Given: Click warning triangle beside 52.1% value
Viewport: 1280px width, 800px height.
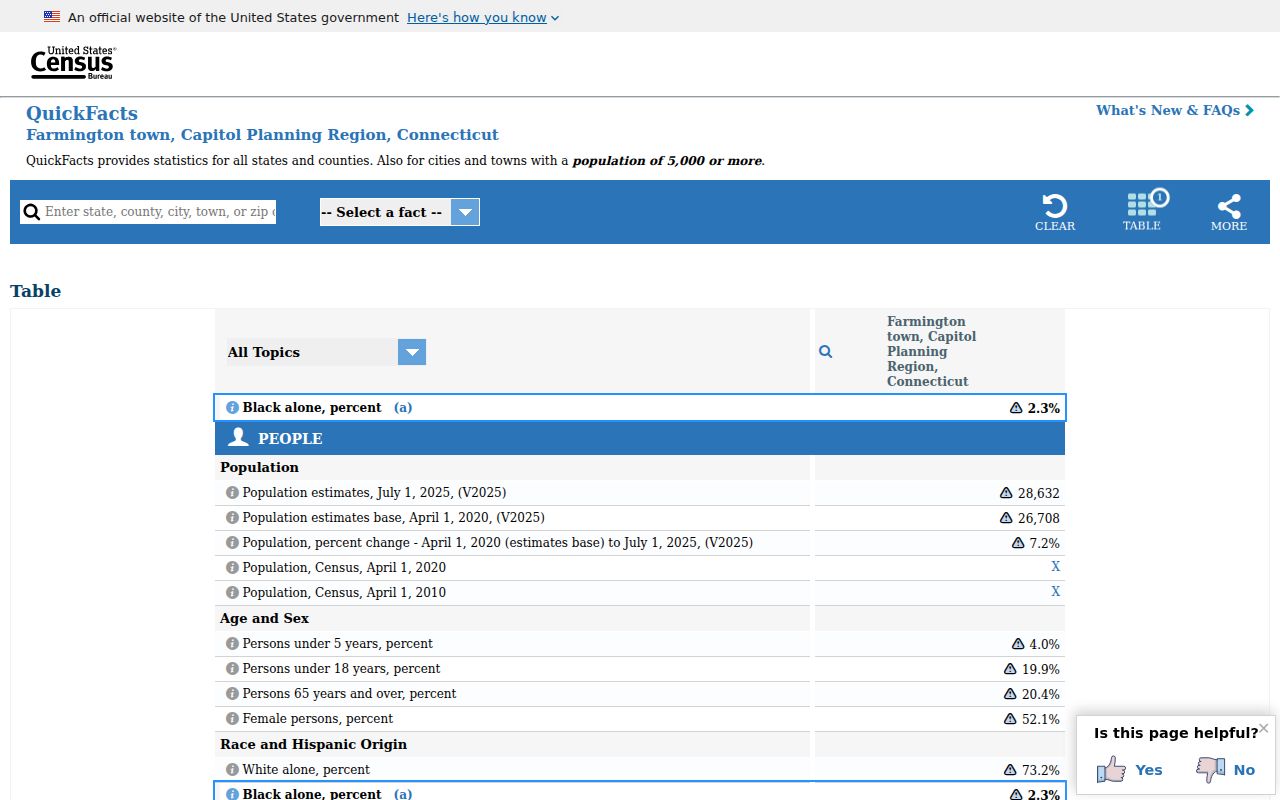Looking at the screenshot, I should pos(1010,719).
